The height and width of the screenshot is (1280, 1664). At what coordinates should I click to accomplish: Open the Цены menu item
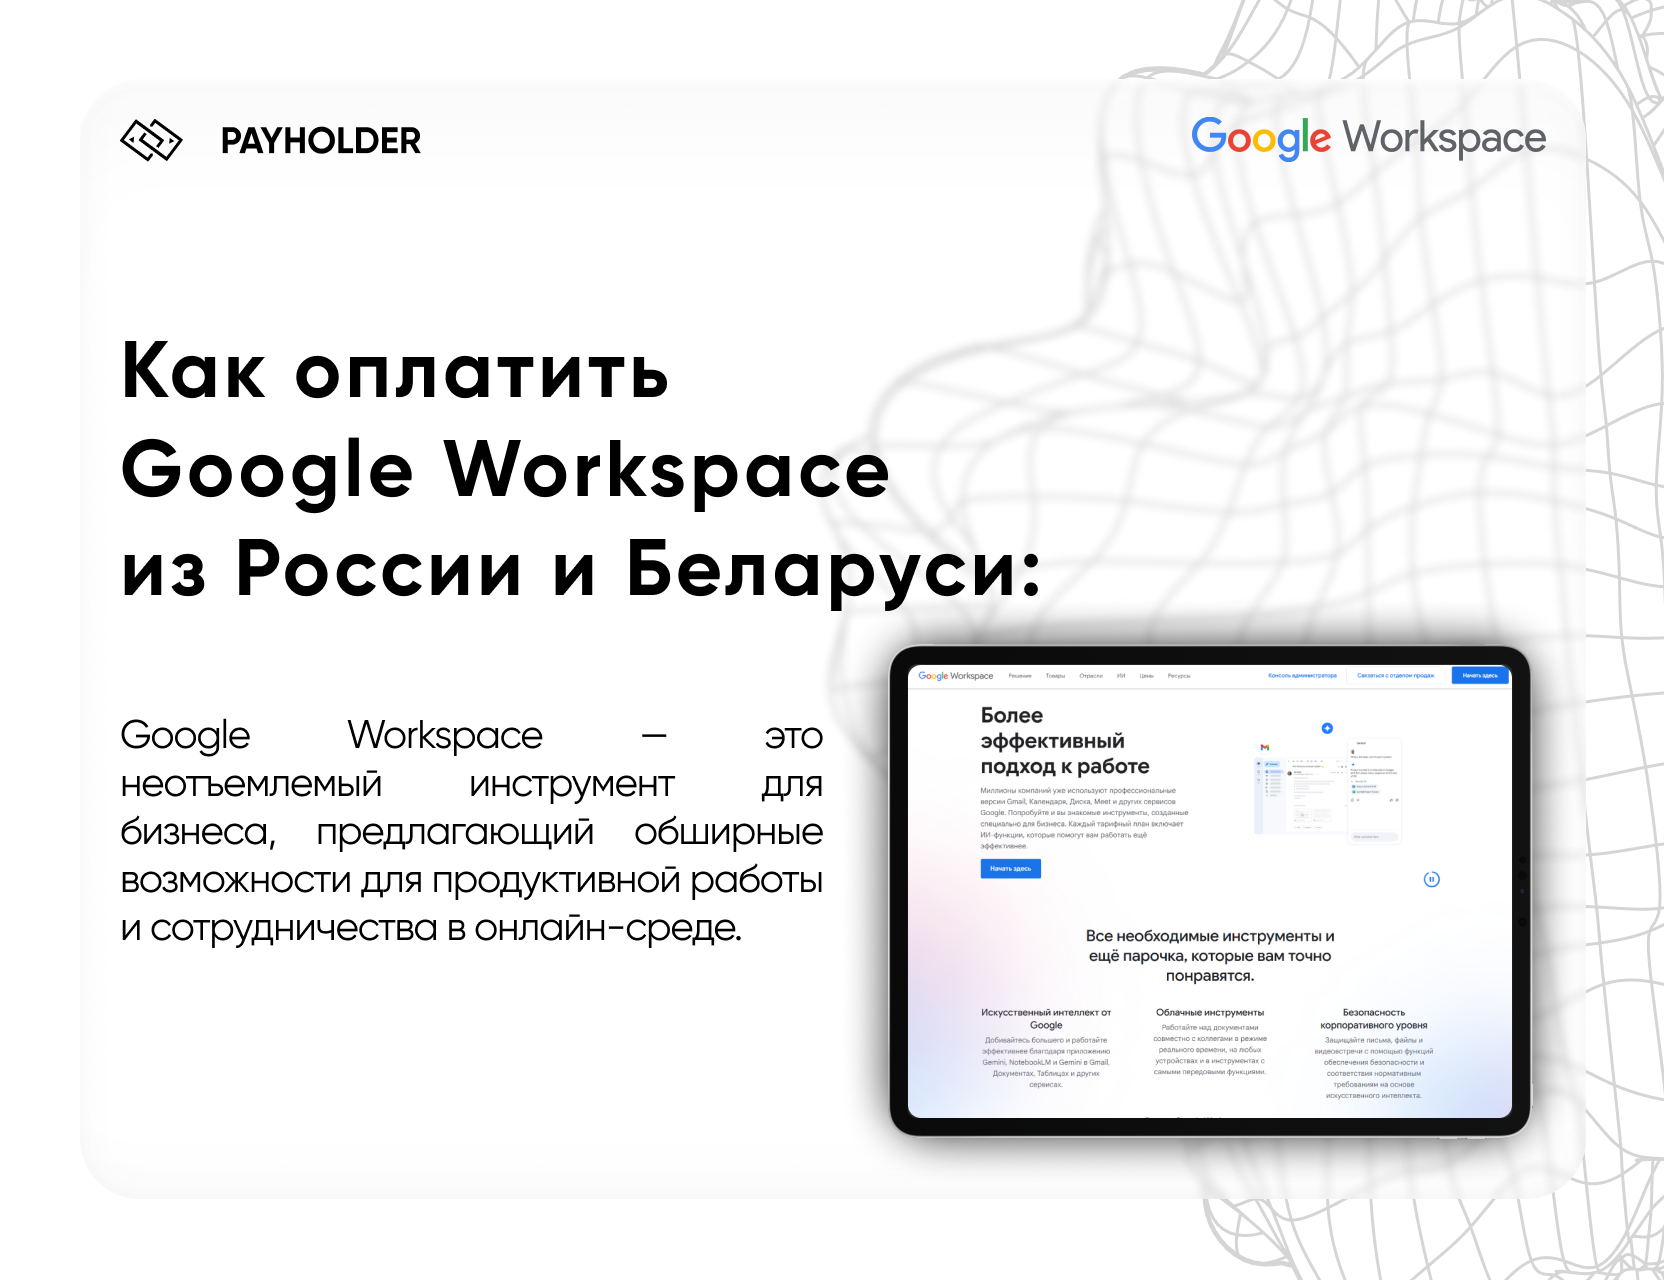click(1147, 676)
